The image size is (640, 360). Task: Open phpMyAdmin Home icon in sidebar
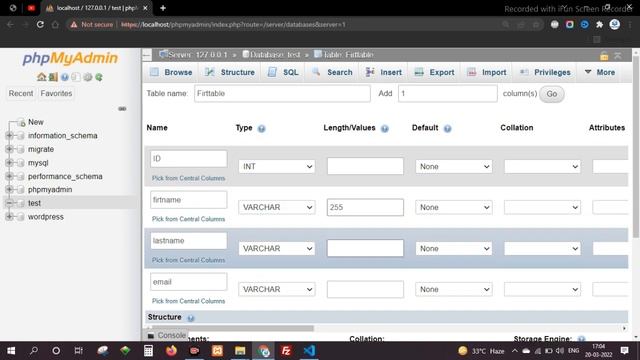coord(41,77)
